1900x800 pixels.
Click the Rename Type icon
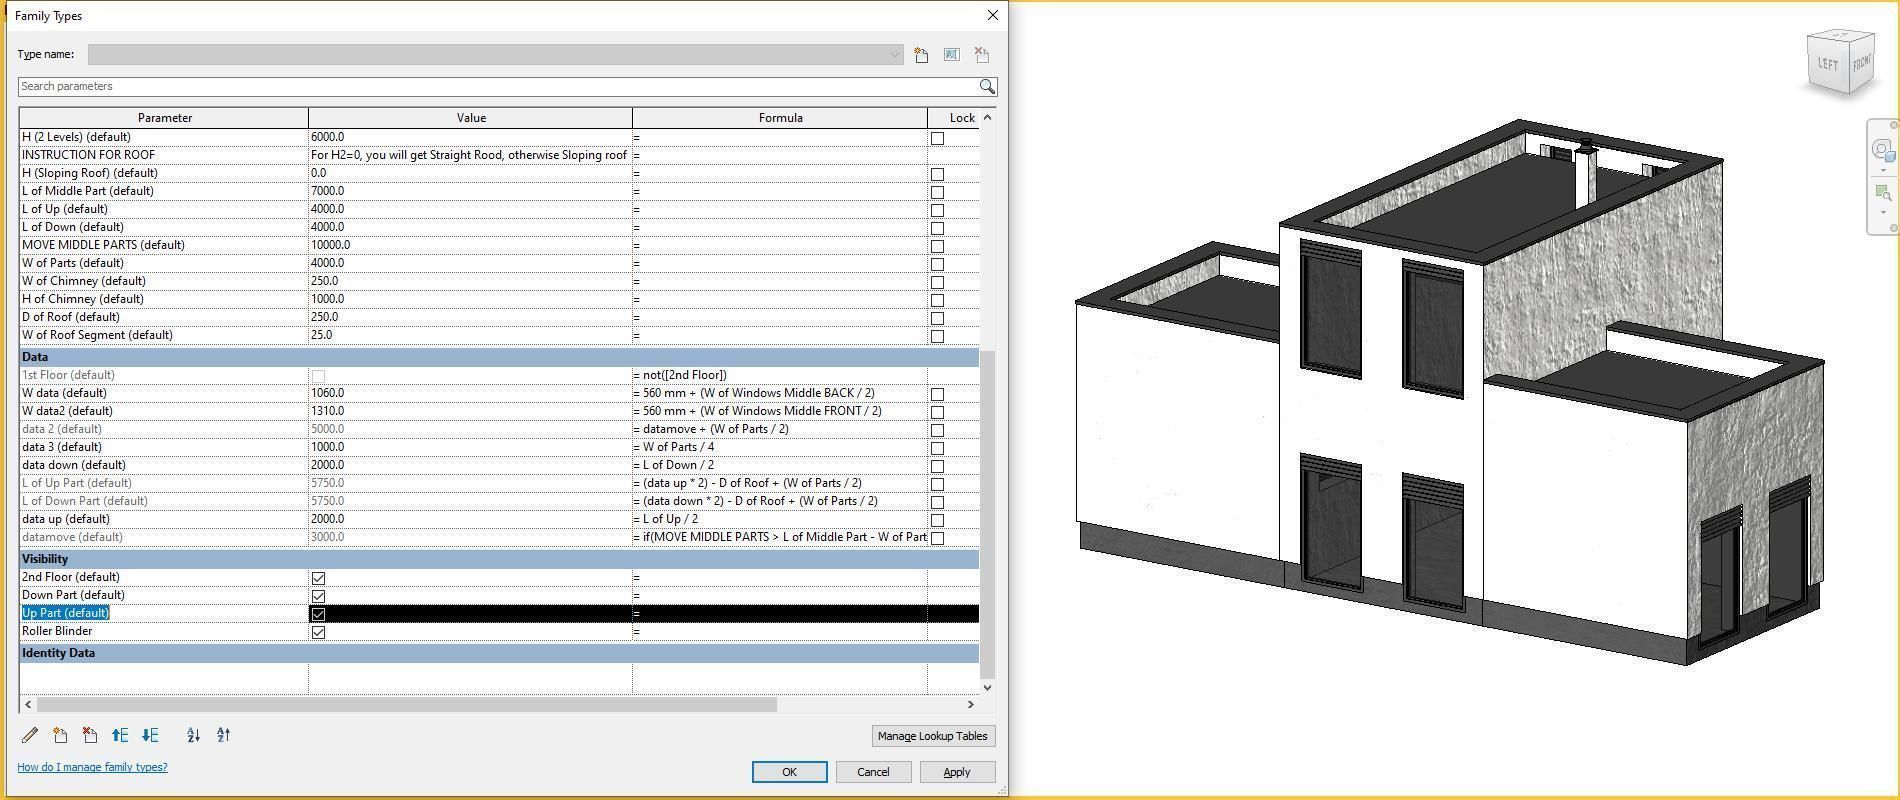(x=952, y=55)
